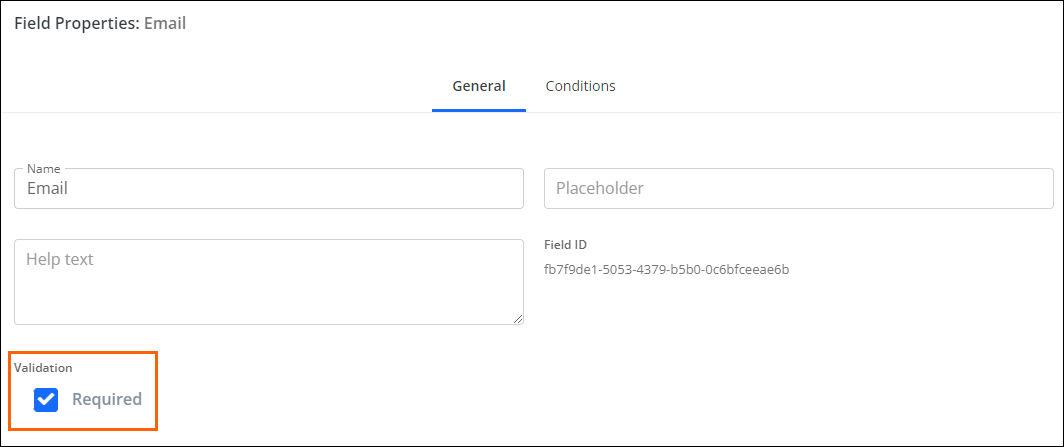Click into the Placeholder input field
This screenshot has width=1064, height=447.
click(x=799, y=189)
